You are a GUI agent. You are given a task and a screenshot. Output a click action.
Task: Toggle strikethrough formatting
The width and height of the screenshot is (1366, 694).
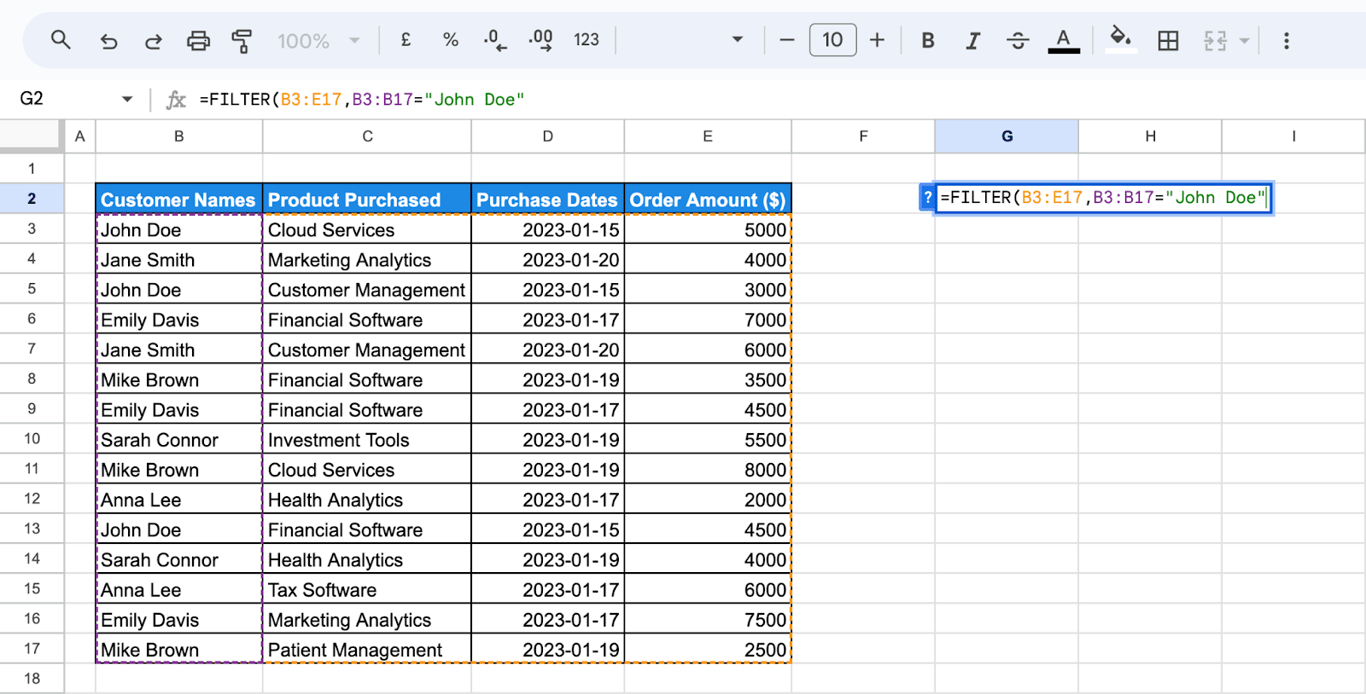(x=1018, y=41)
